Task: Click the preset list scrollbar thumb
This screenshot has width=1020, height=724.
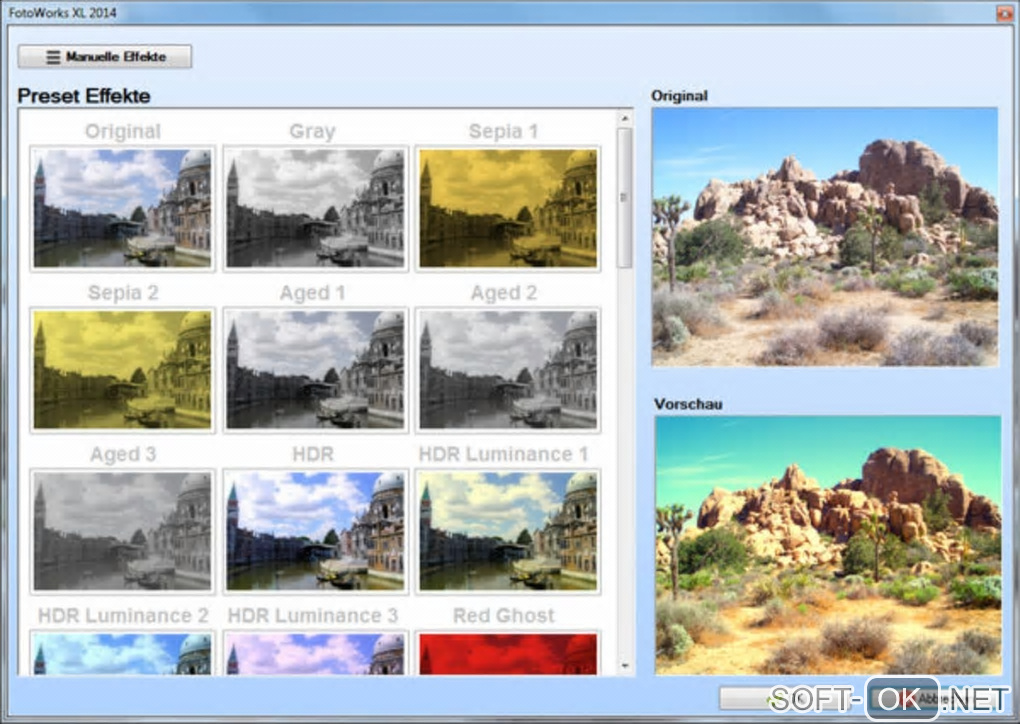Action: [624, 198]
